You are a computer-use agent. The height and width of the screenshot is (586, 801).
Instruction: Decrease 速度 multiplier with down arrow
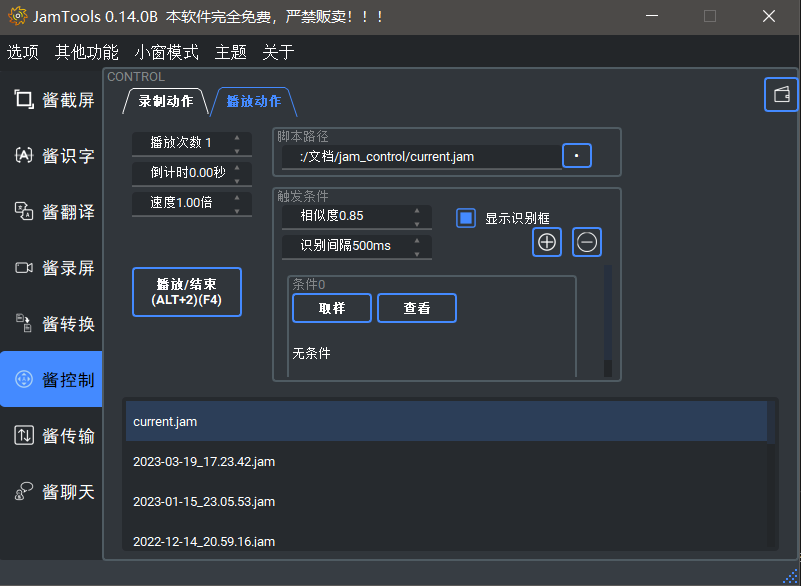coord(237,210)
